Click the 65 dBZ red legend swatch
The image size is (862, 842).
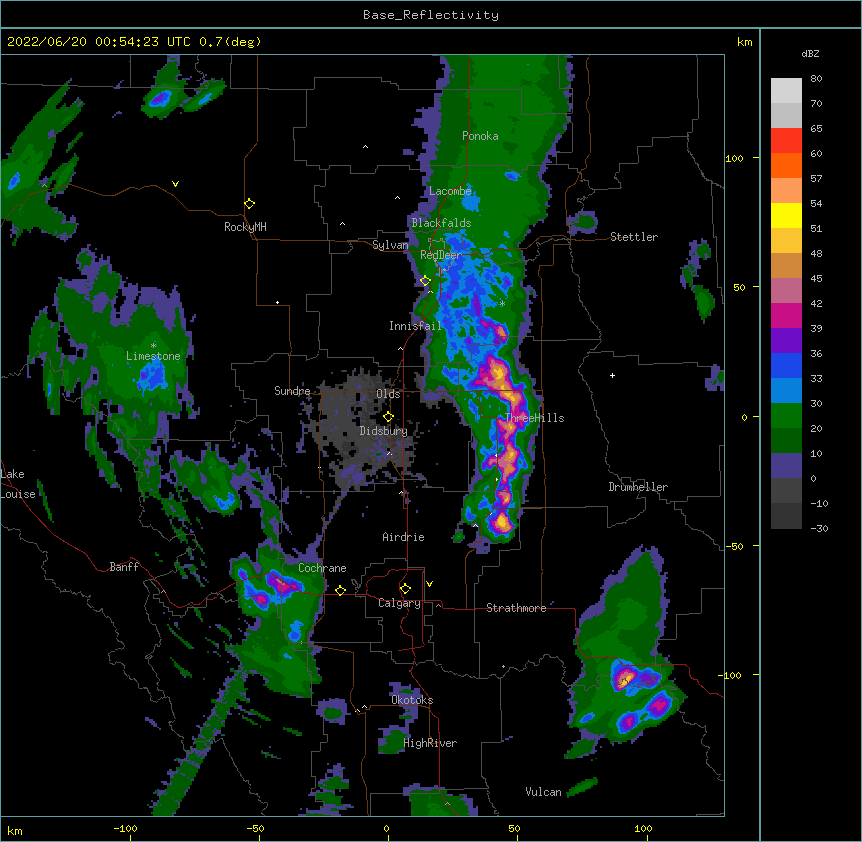tap(786, 141)
